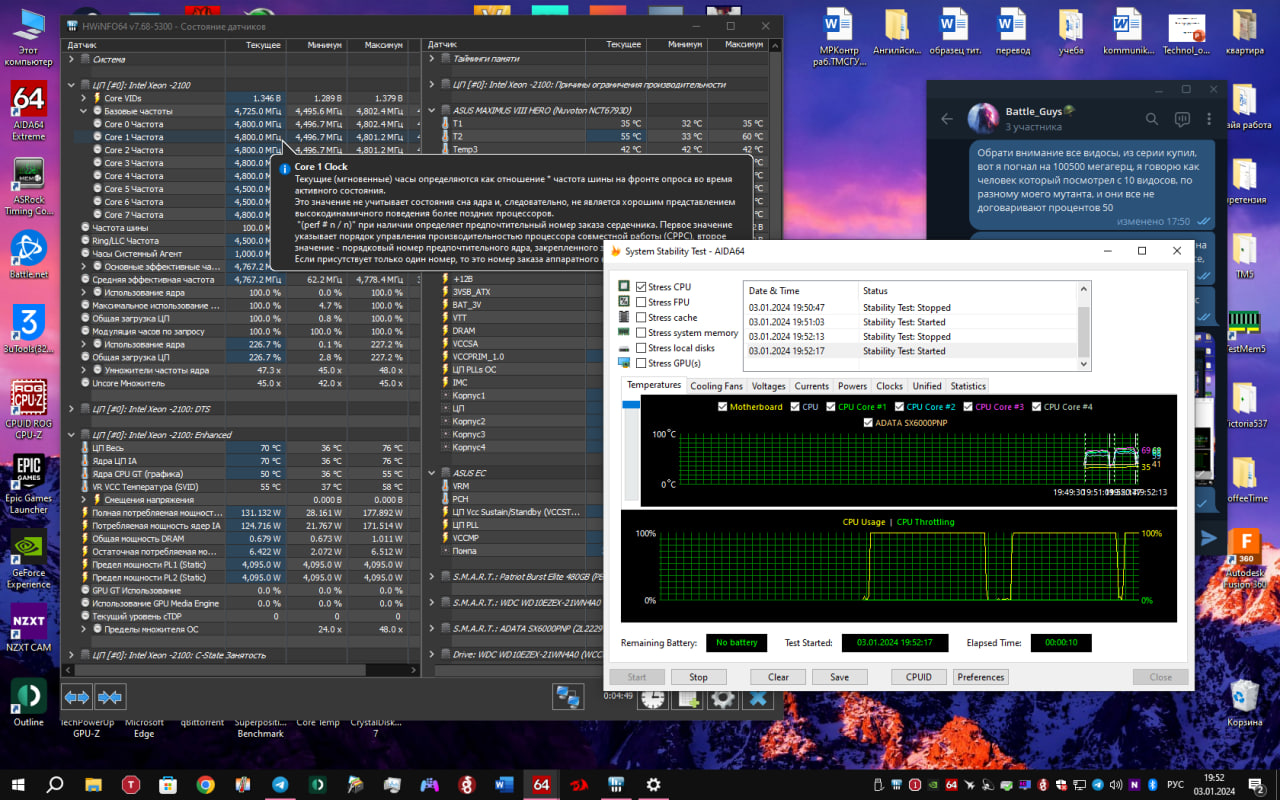The image size is (1280, 800).
Task: Launch Battle.net from the desktop
Action: point(29,255)
